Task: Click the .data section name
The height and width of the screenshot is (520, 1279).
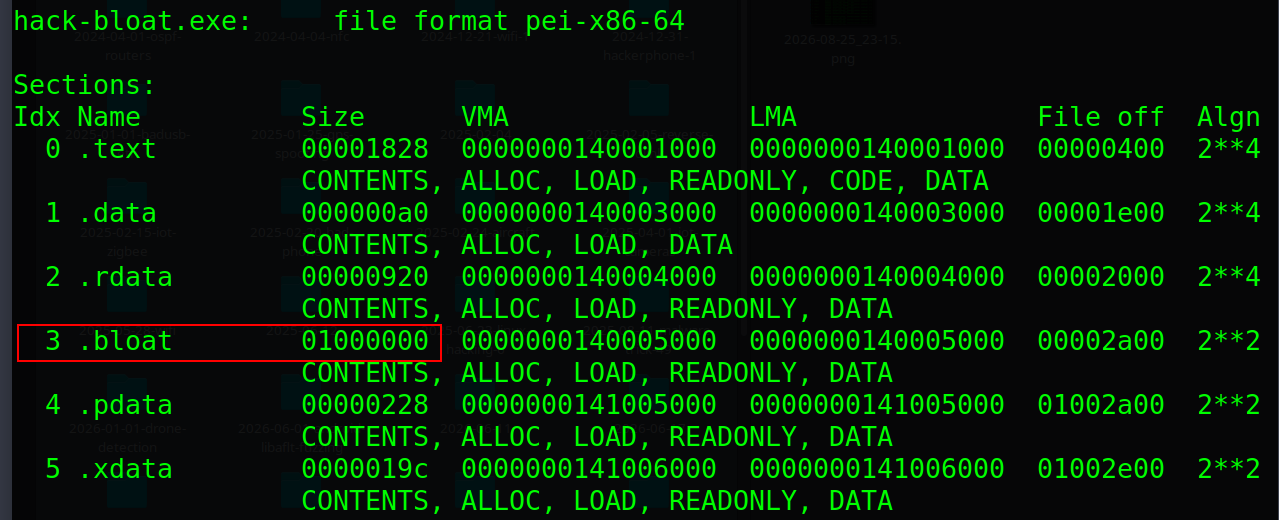Action: [117, 213]
